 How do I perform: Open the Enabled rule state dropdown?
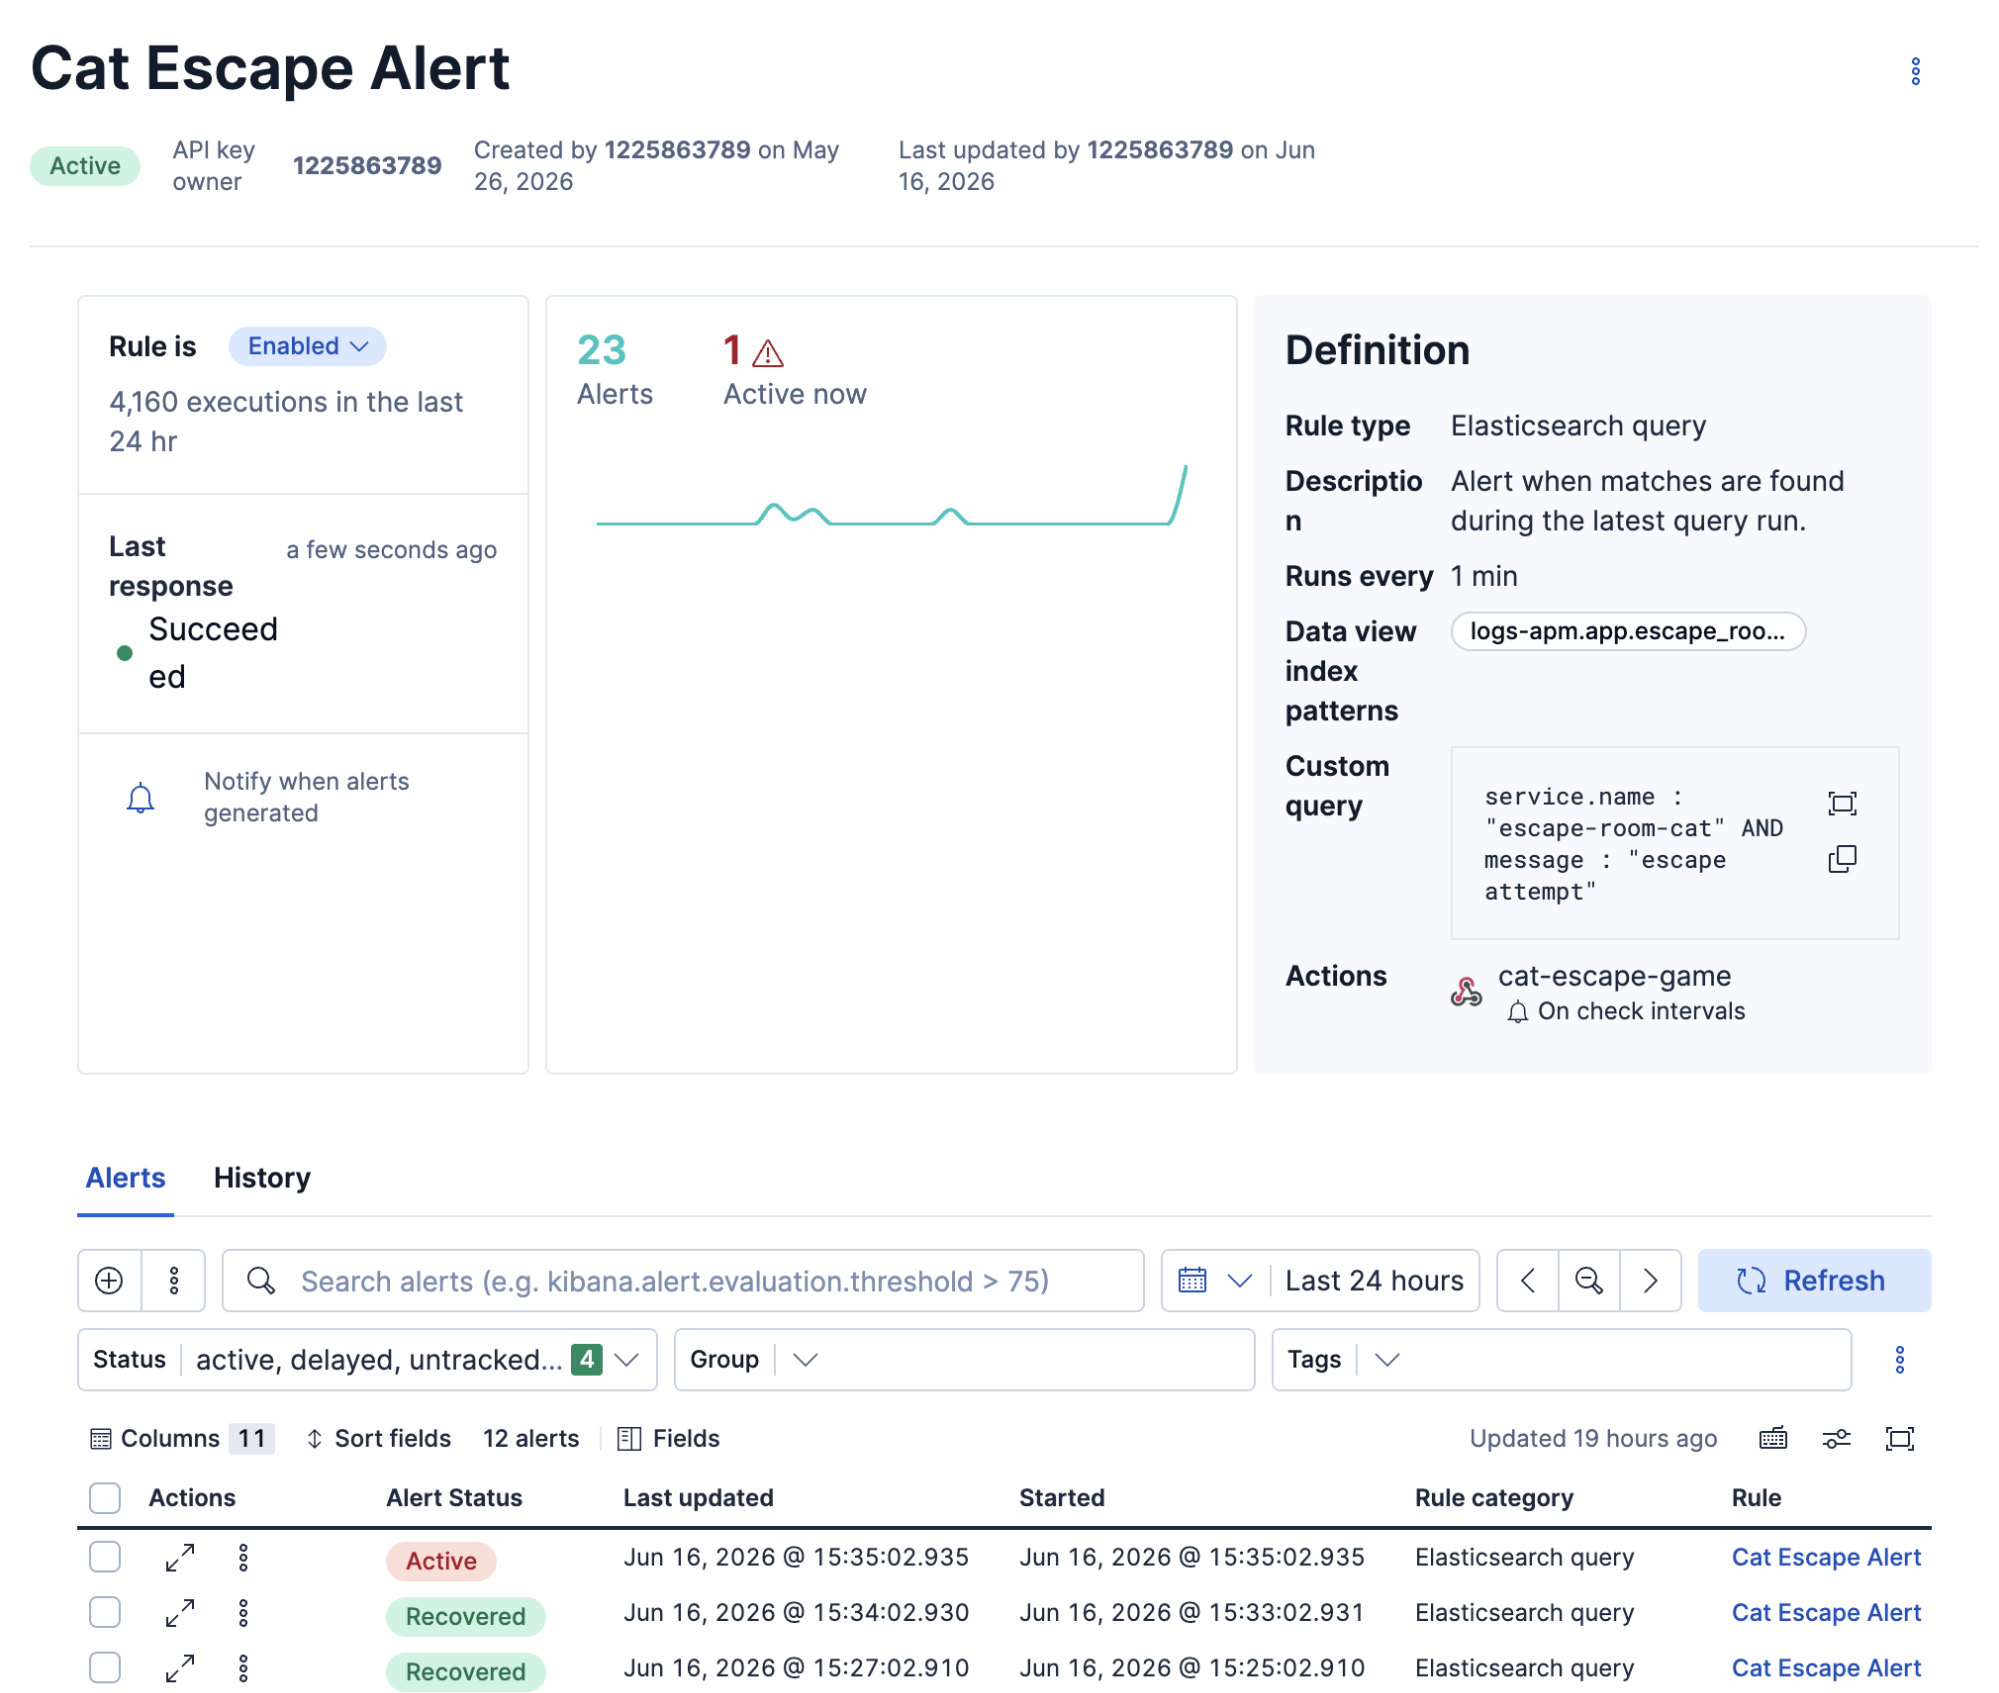click(x=307, y=346)
